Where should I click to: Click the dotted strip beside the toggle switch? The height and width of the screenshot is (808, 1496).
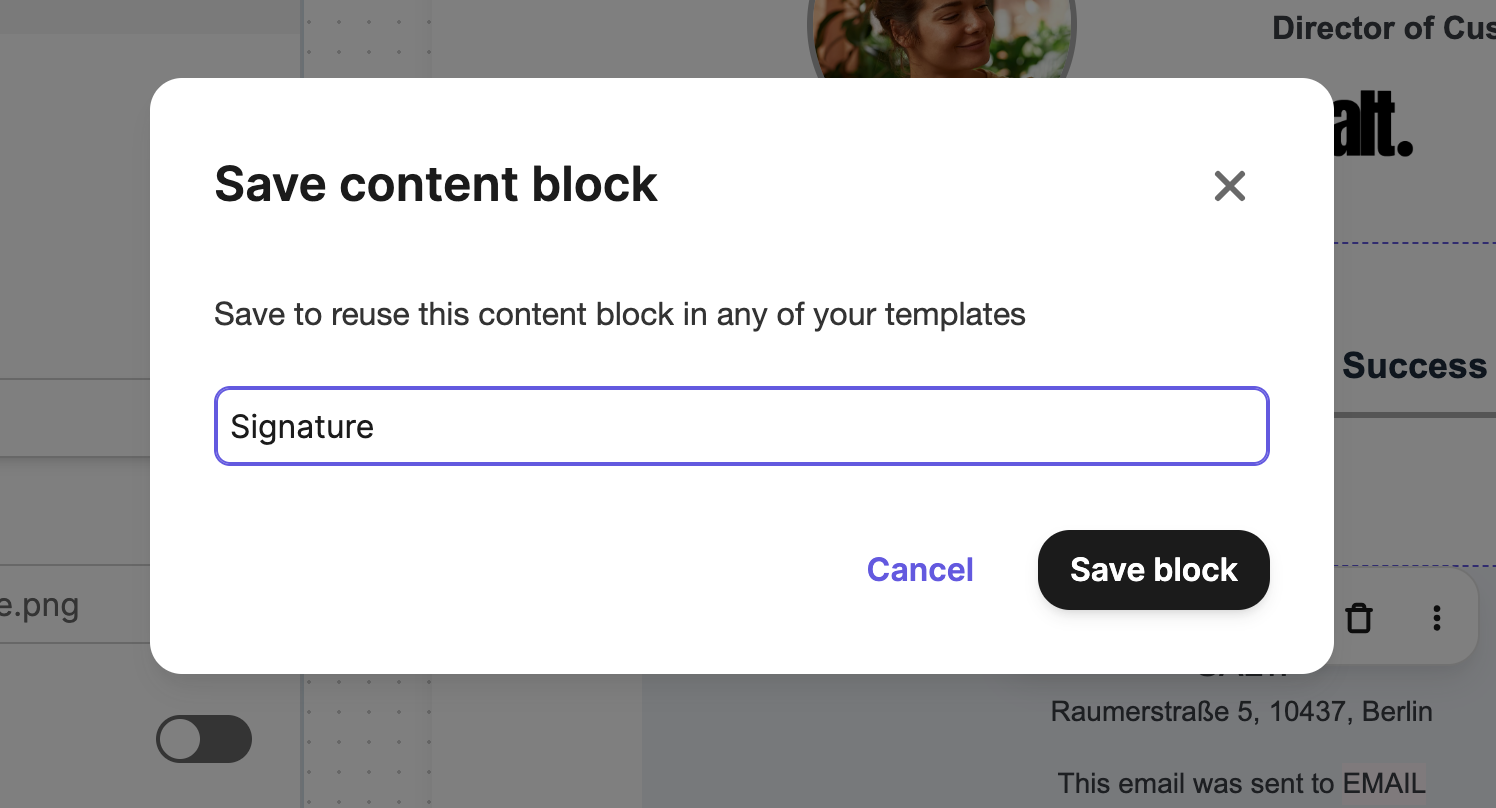coord(367,740)
